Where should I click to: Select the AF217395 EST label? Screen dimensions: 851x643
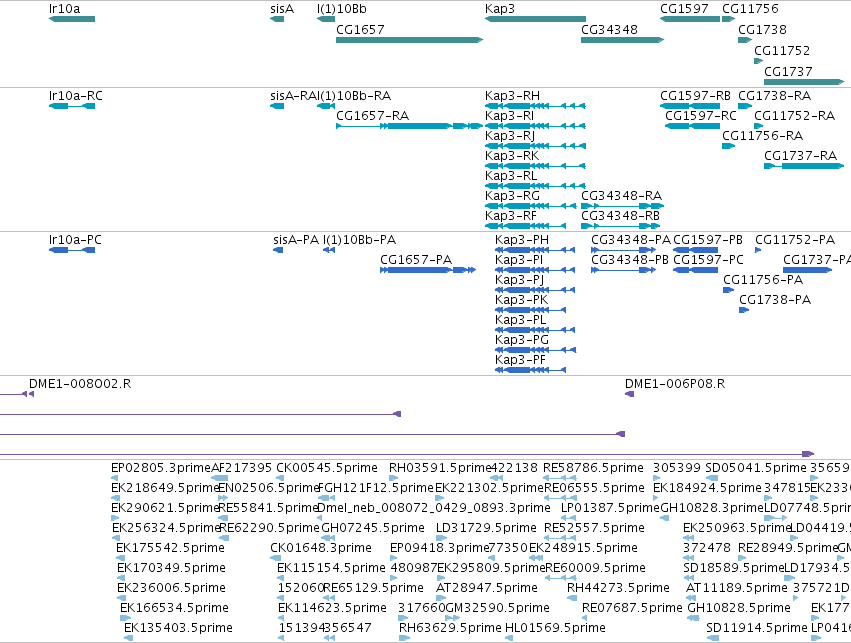(x=242, y=468)
